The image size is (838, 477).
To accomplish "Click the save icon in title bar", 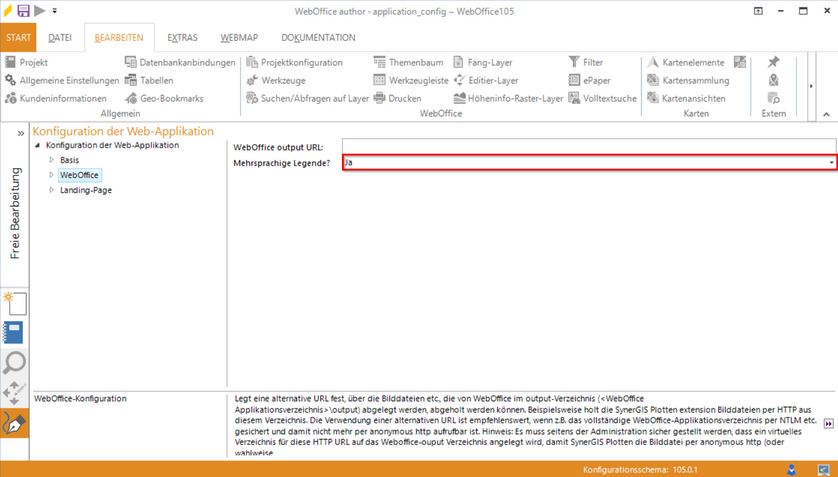I will pyautogui.click(x=23, y=10).
